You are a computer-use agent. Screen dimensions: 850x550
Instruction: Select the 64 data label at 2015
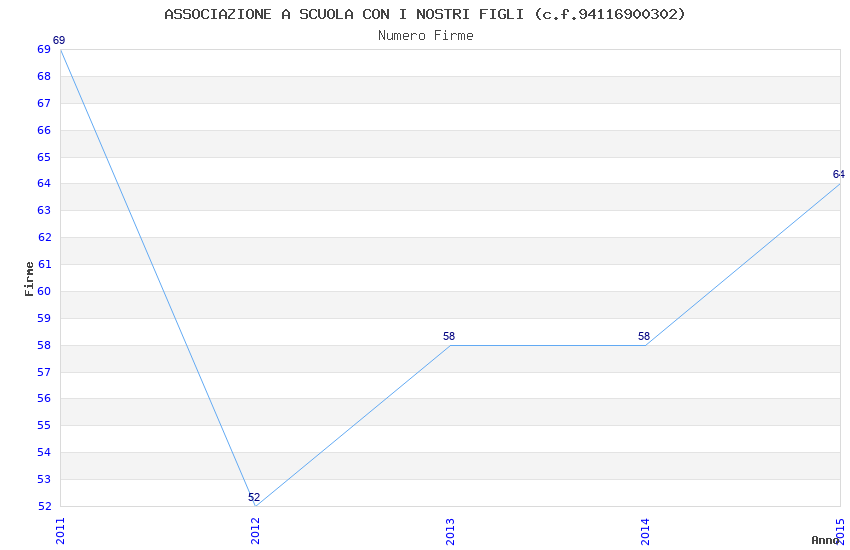pyautogui.click(x=839, y=174)
